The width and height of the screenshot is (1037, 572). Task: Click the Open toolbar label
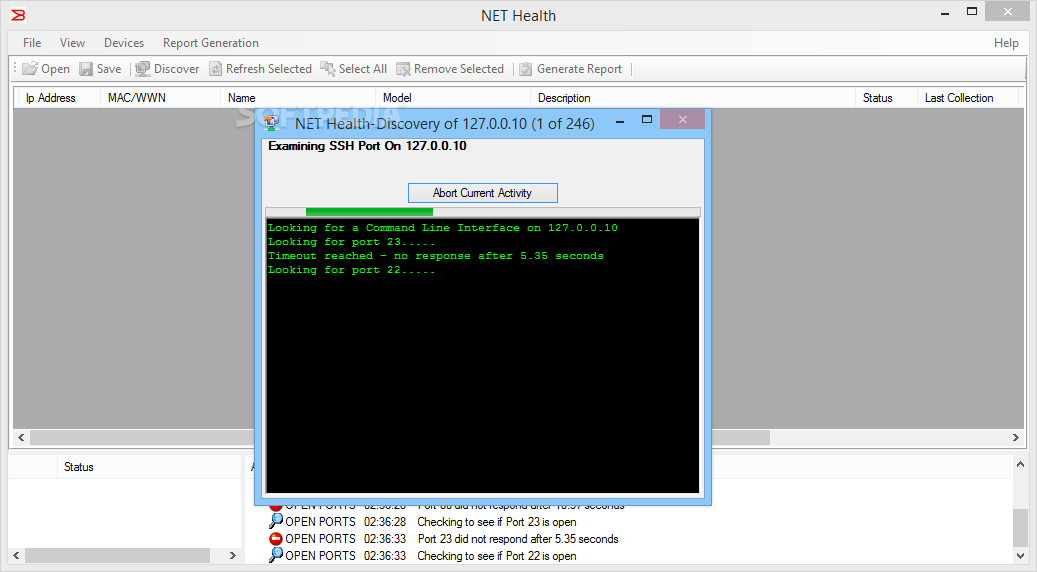tap(55, 69)
